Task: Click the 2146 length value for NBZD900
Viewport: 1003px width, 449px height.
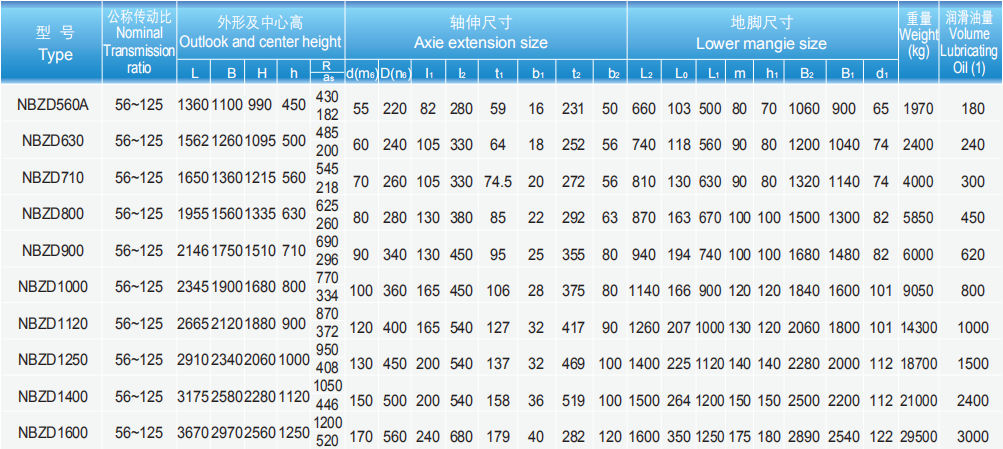Action: (194, 251)
